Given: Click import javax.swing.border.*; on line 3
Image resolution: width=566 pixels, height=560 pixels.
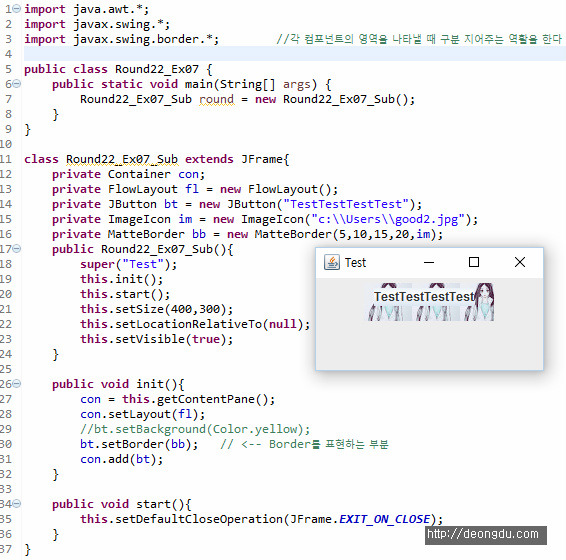Looking at the screenshot, I should (122, 39).
